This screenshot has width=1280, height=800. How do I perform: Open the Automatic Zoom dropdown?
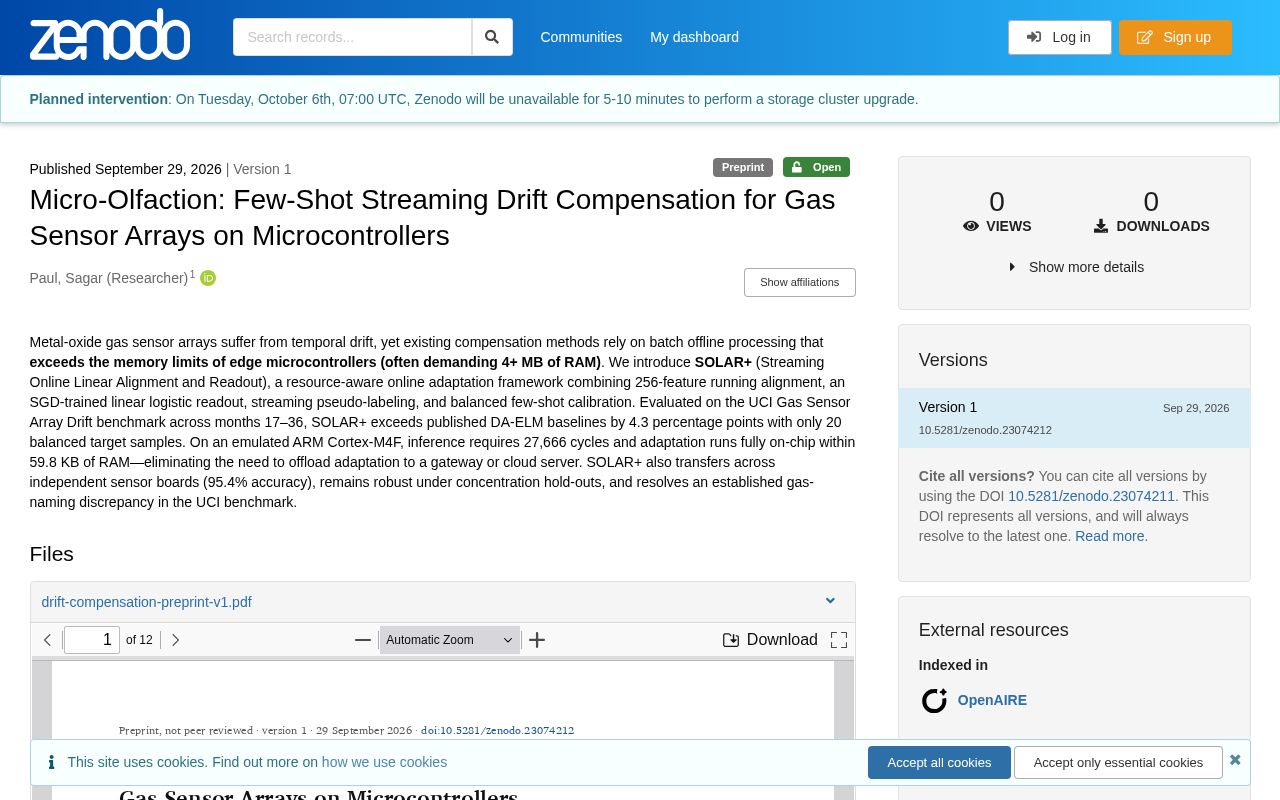[x=449, y=640]
